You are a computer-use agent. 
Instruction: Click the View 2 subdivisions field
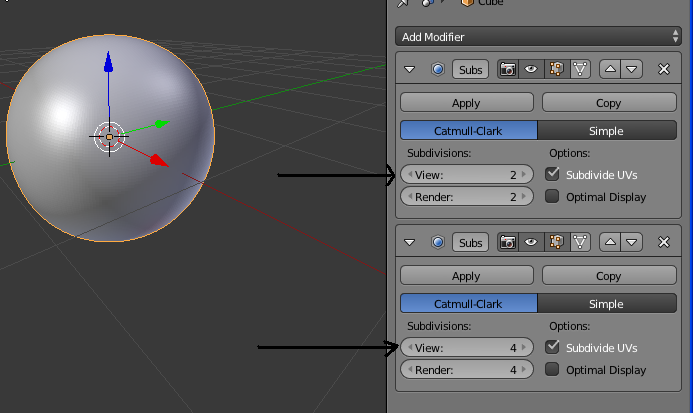coord(467,175)
